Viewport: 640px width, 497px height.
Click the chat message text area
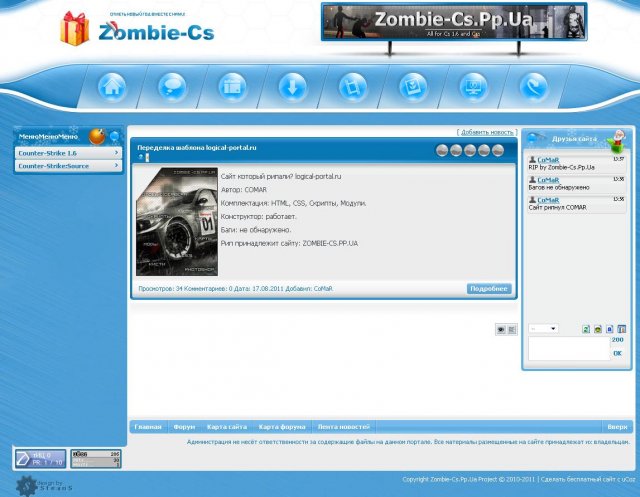click(x=569, y=348)
